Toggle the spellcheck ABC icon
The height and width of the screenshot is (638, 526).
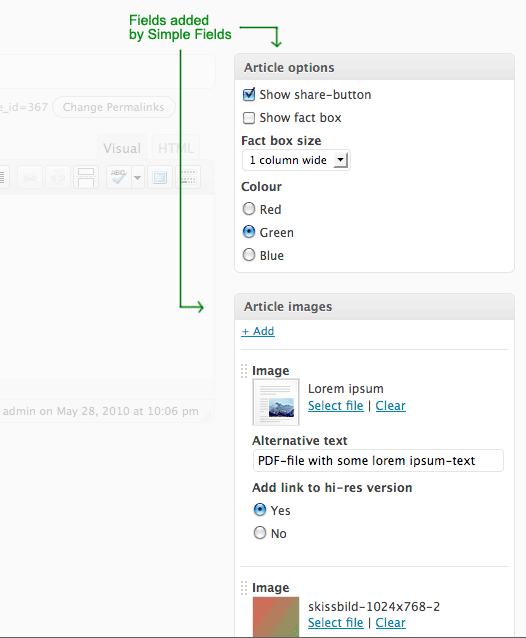point(119,177)
